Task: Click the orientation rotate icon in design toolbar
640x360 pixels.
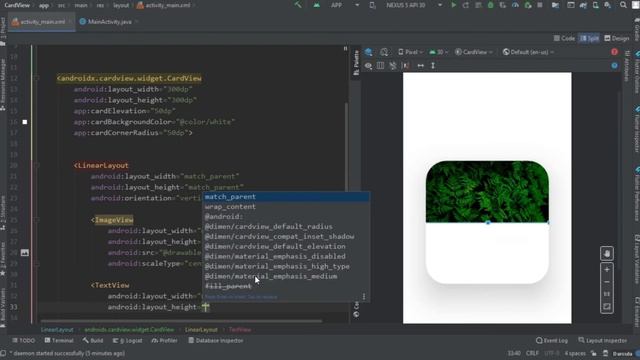Action: tap(384, 52)
